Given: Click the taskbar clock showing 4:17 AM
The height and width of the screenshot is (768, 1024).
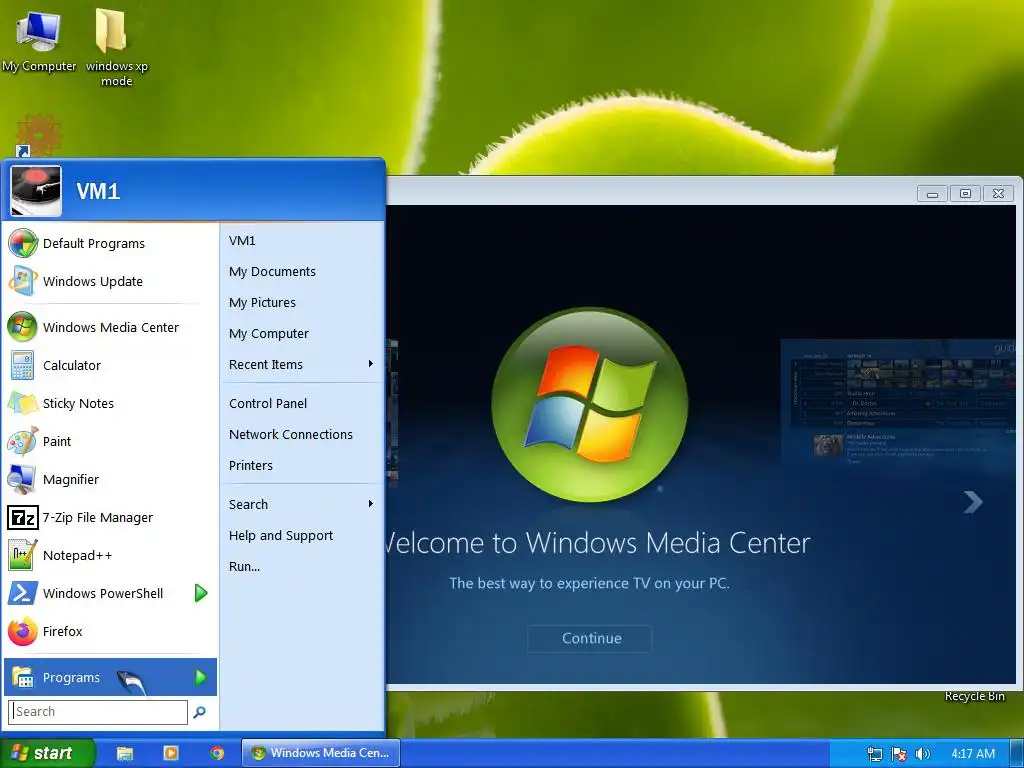Looking at the screenshot, I should tap(973, 754).
